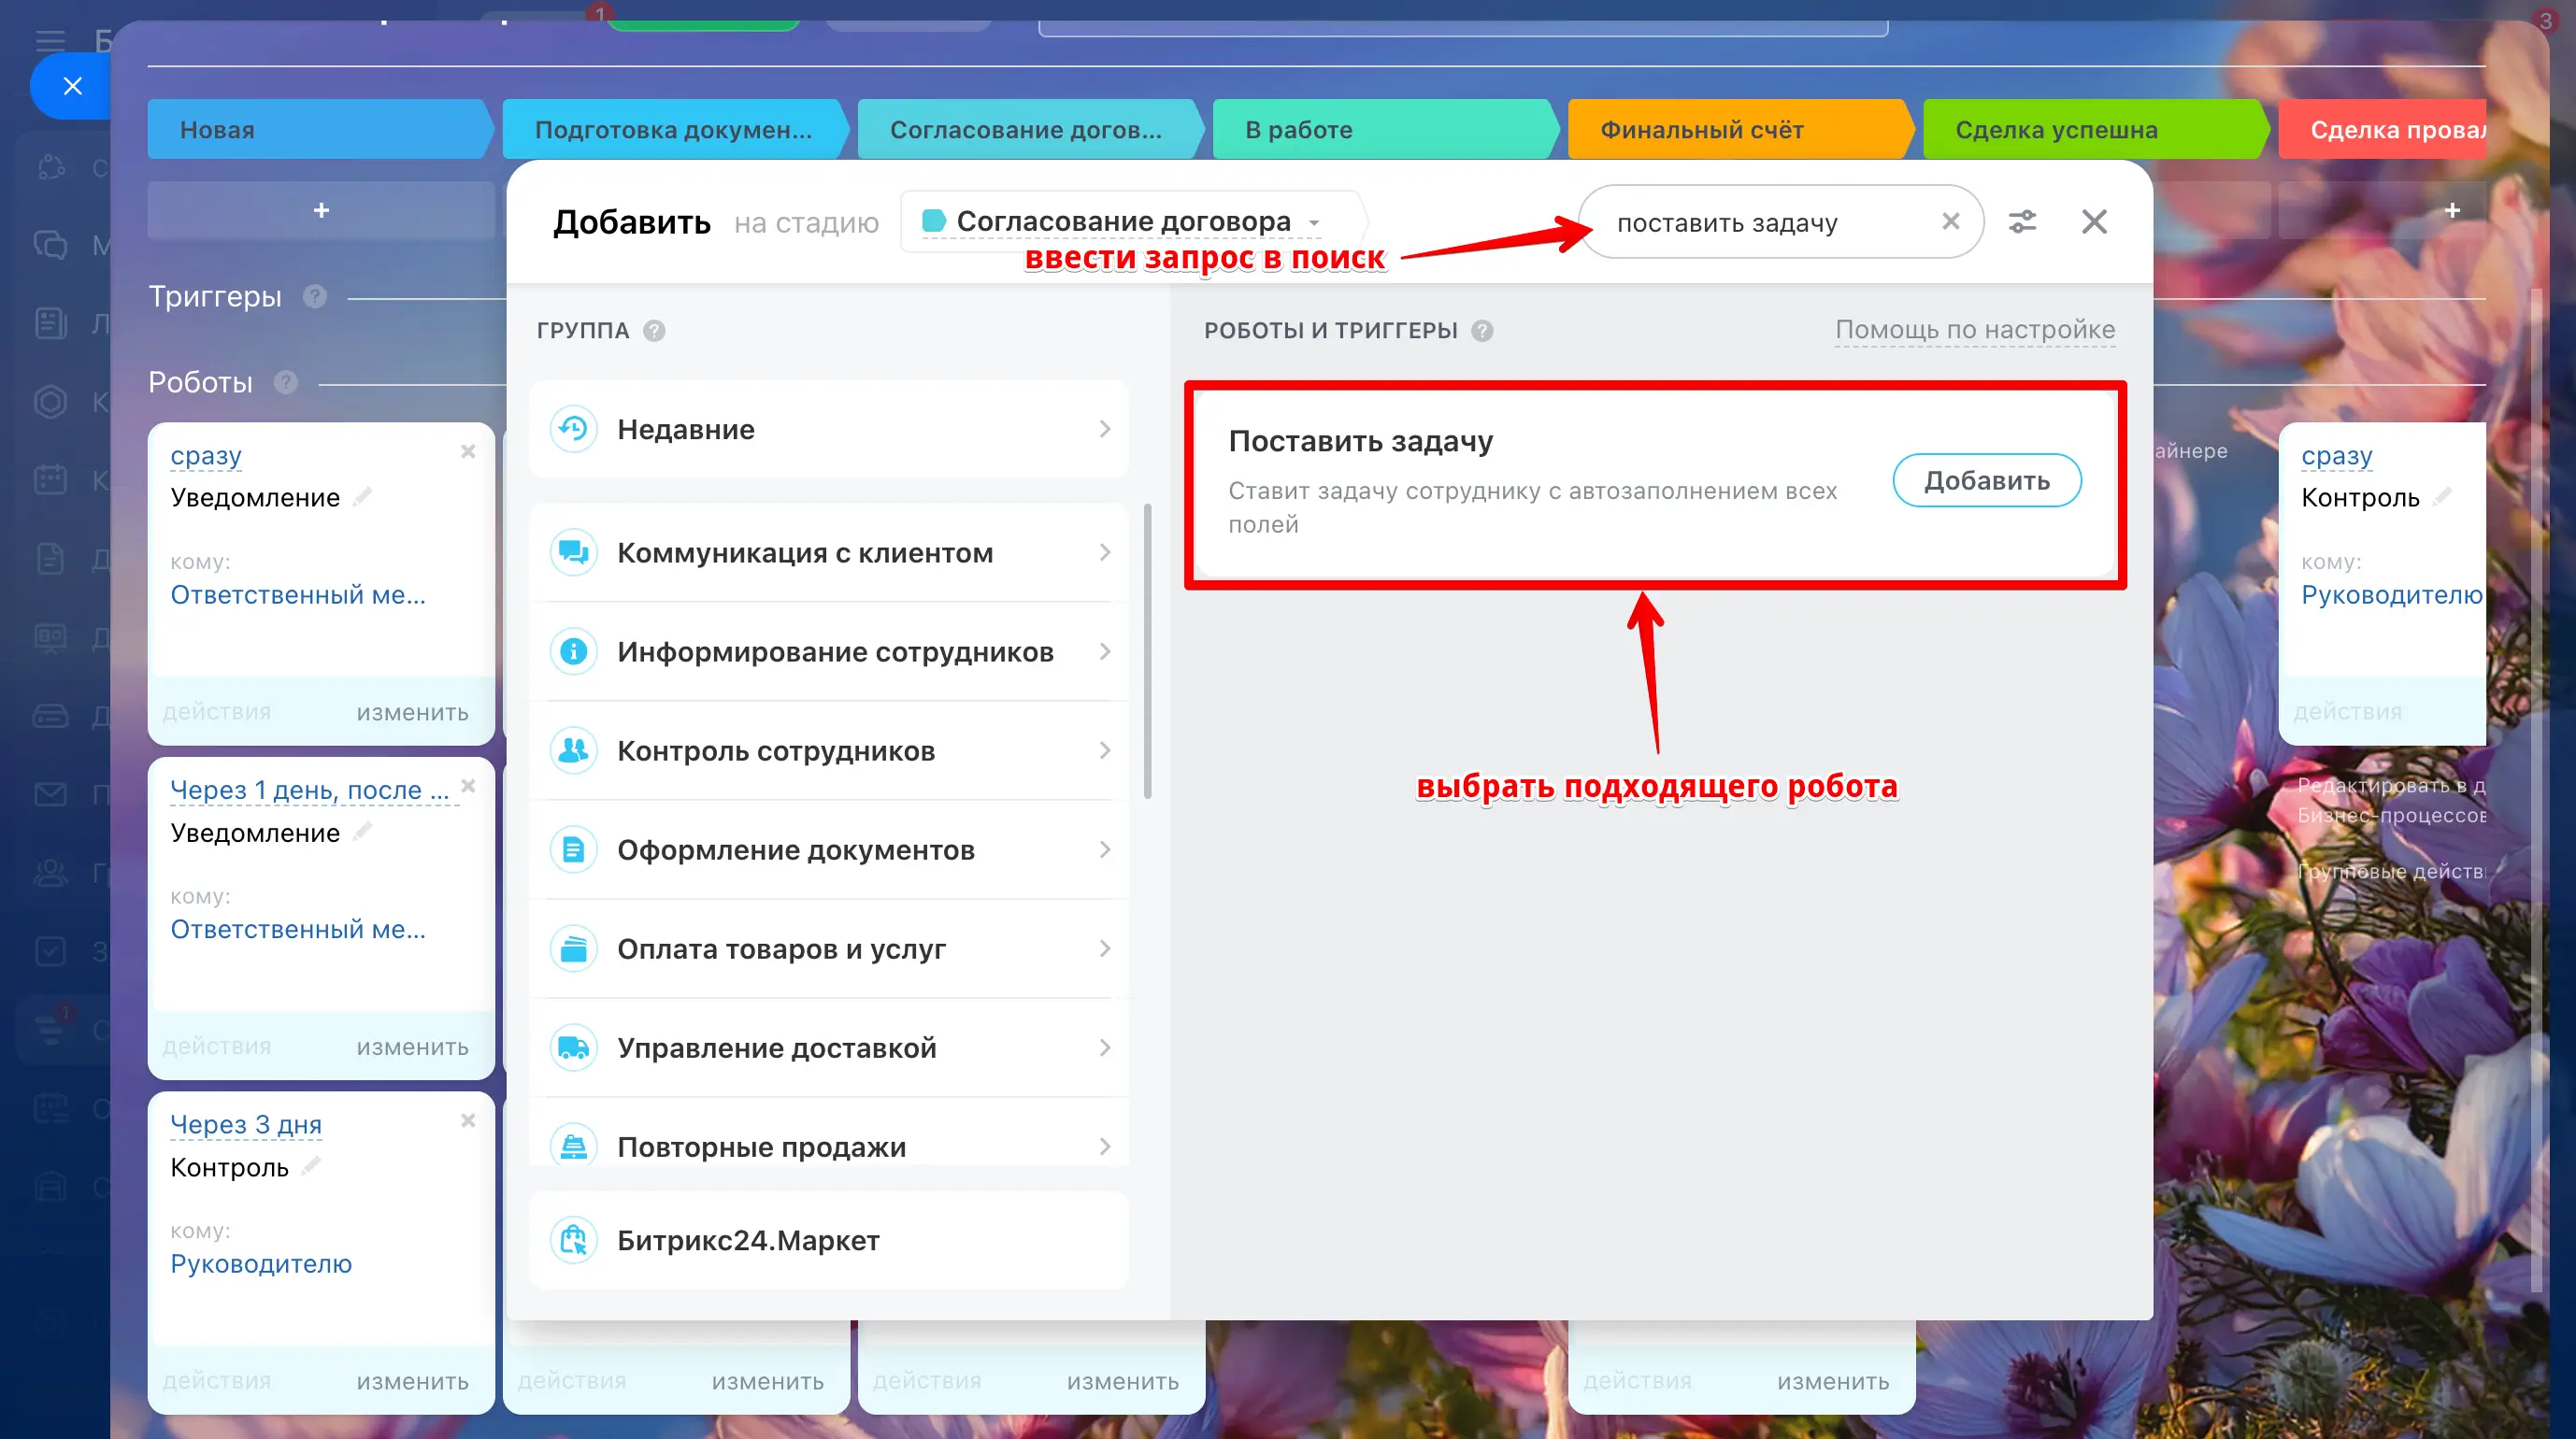The image size is (2576, 1439).
Task: Click pencil icon next to first Уведомление
Action: (364, 496)
